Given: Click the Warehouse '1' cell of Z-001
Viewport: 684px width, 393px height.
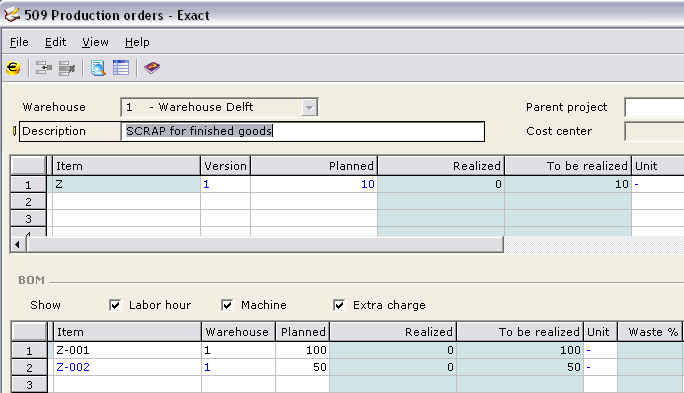Looking at the screenshot, I should (238, 350).
